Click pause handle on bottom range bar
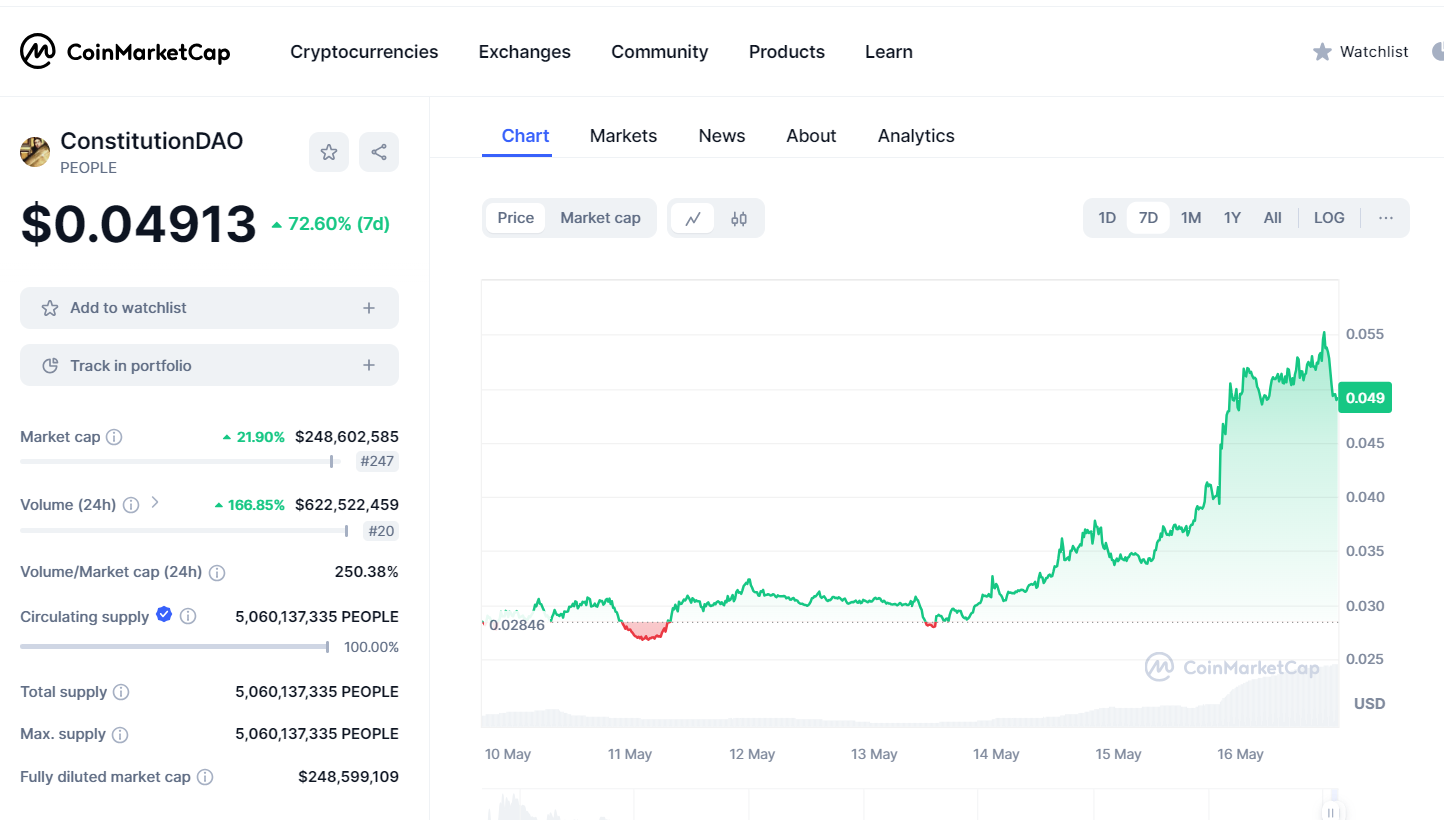Screen dimensions: 1444x820 [1331, 812]
